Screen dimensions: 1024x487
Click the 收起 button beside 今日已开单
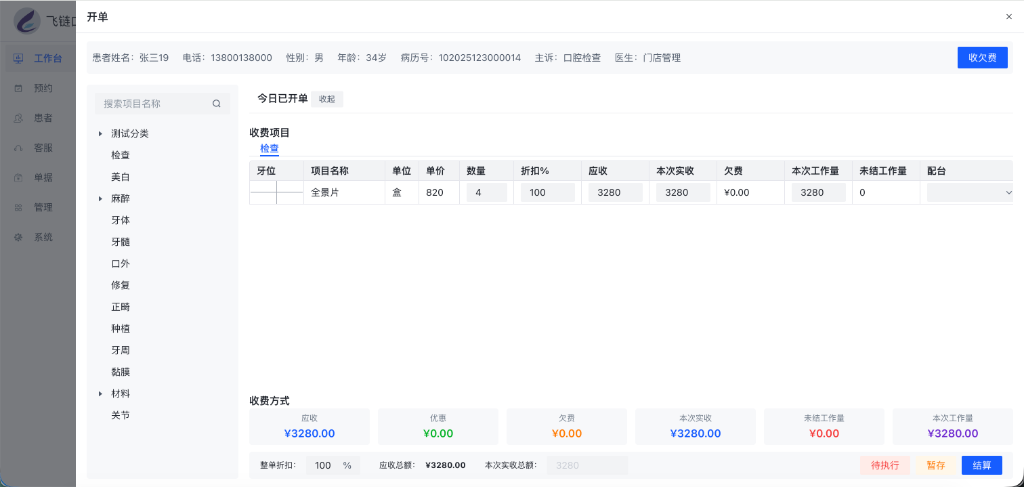pos(327,99)
